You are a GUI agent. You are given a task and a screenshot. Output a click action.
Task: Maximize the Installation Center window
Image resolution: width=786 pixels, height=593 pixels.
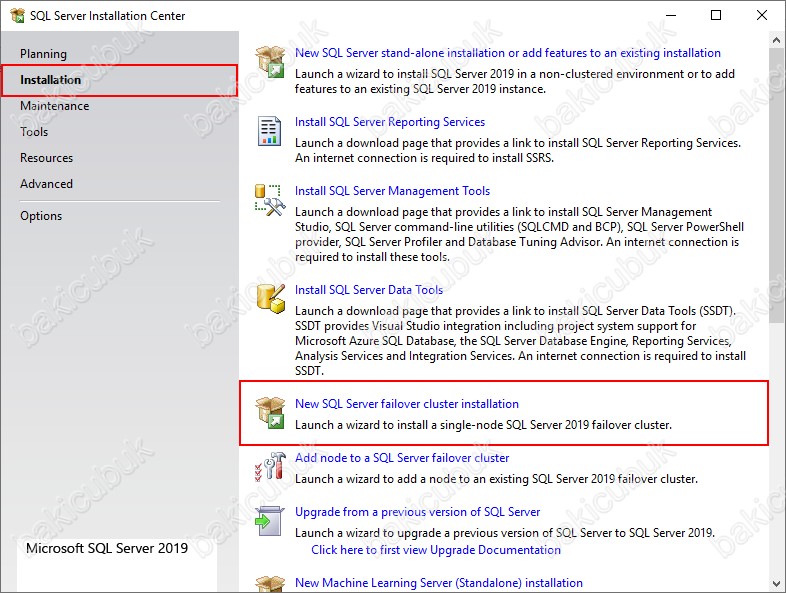pyautogui.click(x=716, y=15)
